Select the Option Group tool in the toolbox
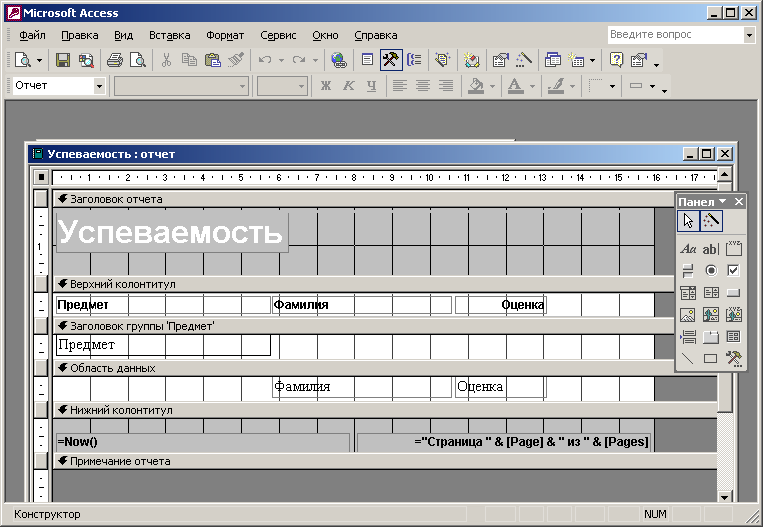 (733, 249)
